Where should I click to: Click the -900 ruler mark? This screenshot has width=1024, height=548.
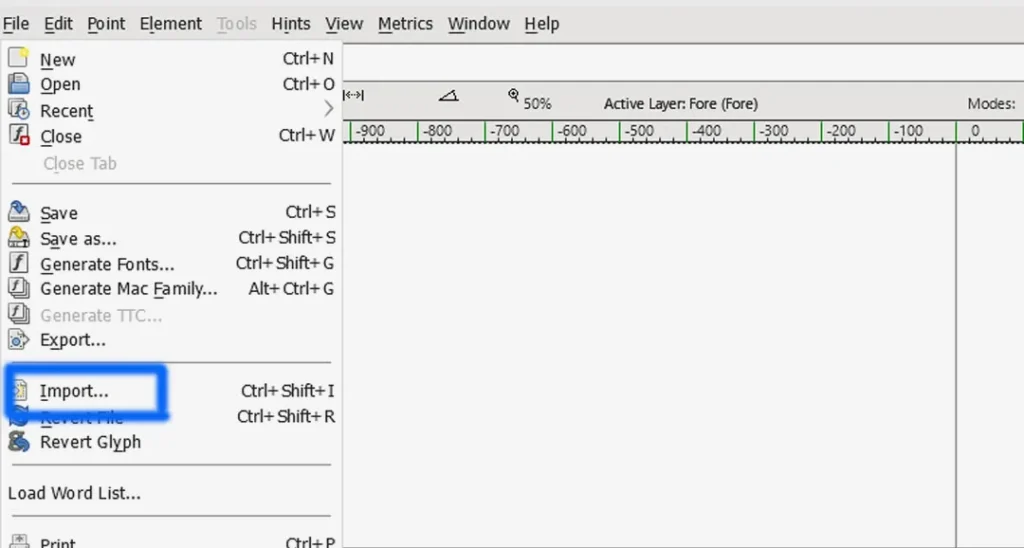pos(370,131)
